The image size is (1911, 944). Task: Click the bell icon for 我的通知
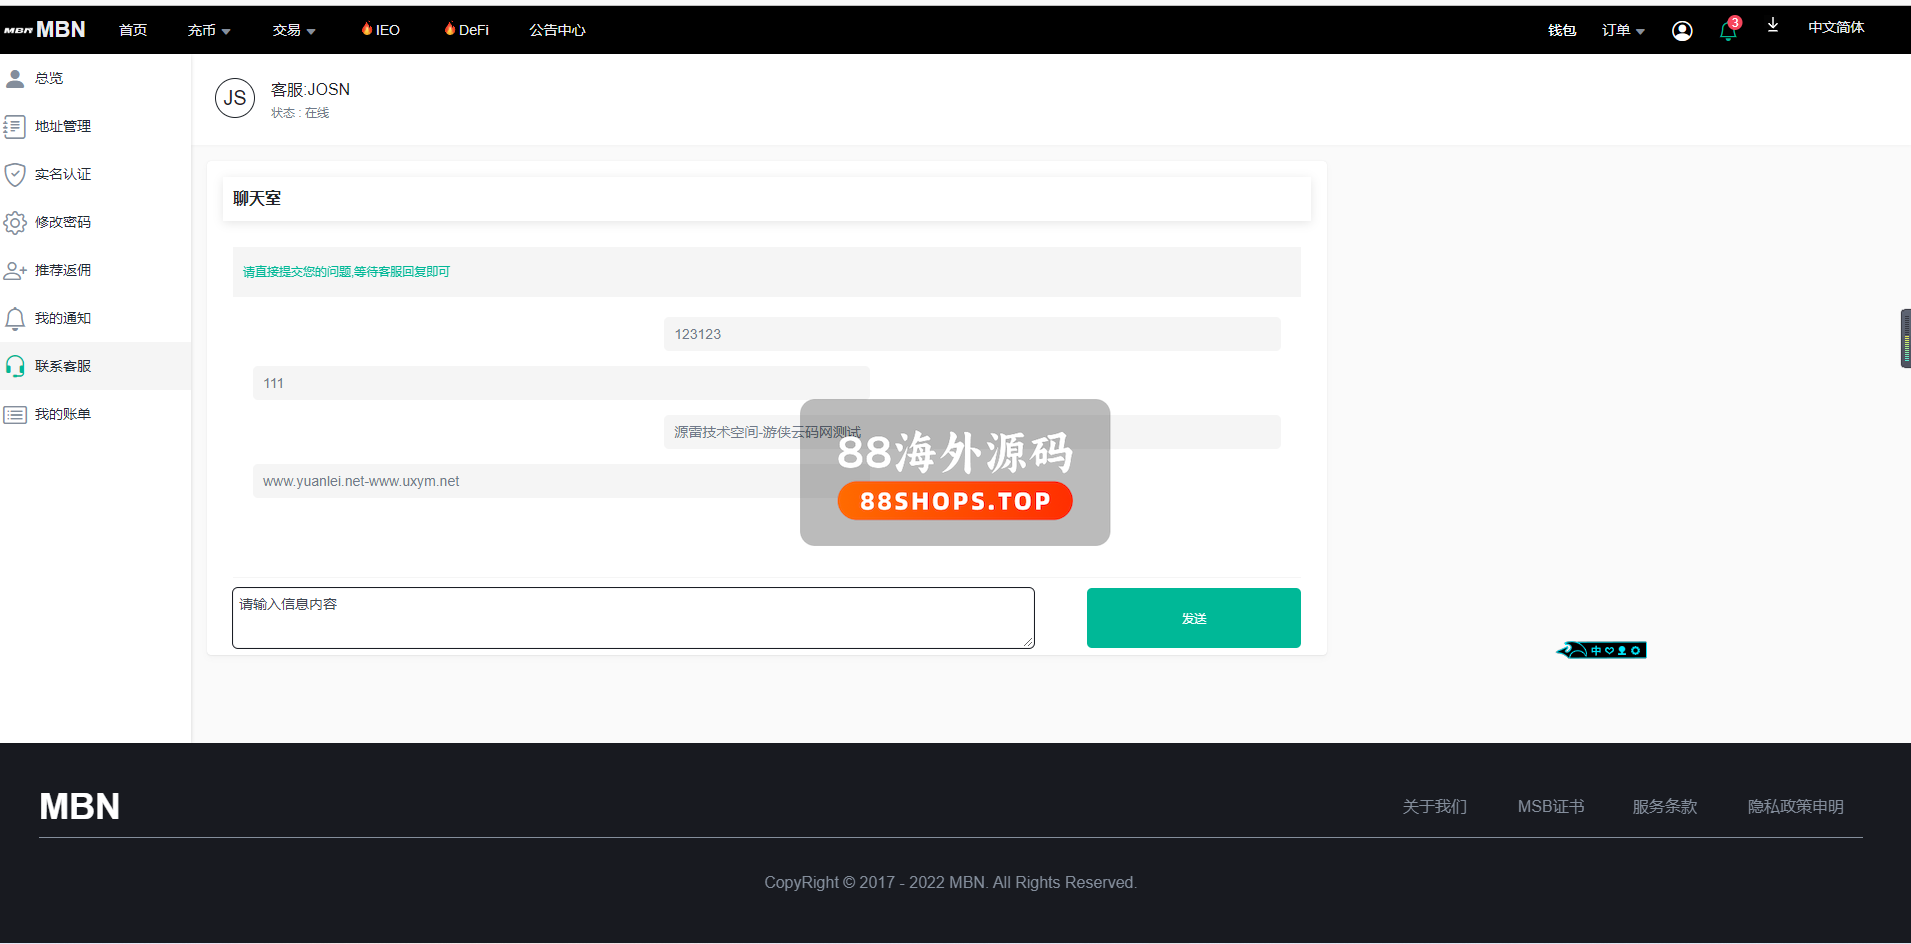tap(15, 319)
